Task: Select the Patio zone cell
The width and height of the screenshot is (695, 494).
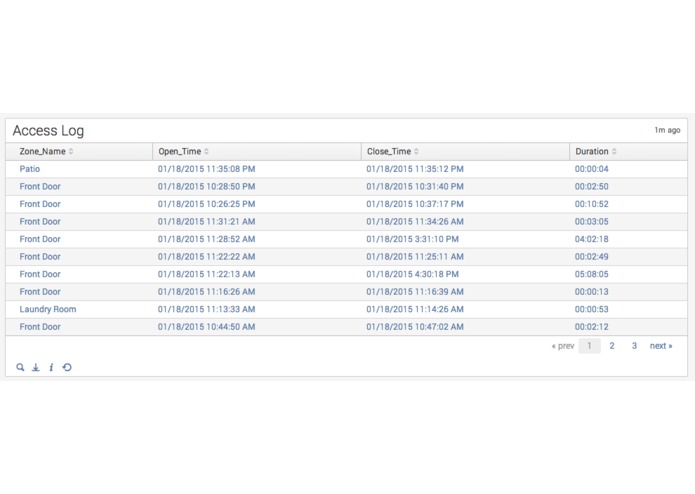Action: pos(30,169)
